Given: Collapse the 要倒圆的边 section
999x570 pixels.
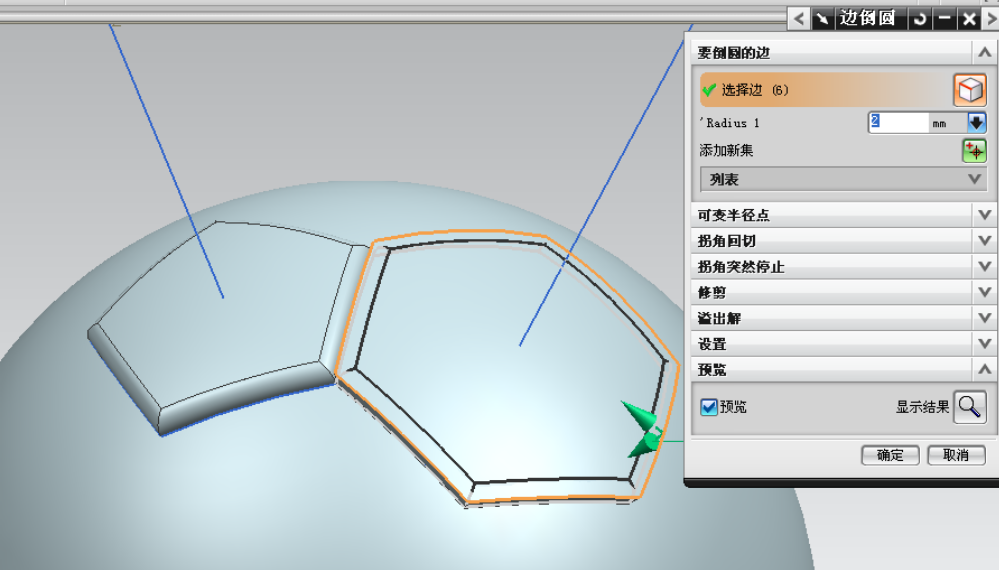Looking at the screenshot, I should coord(984,52).
